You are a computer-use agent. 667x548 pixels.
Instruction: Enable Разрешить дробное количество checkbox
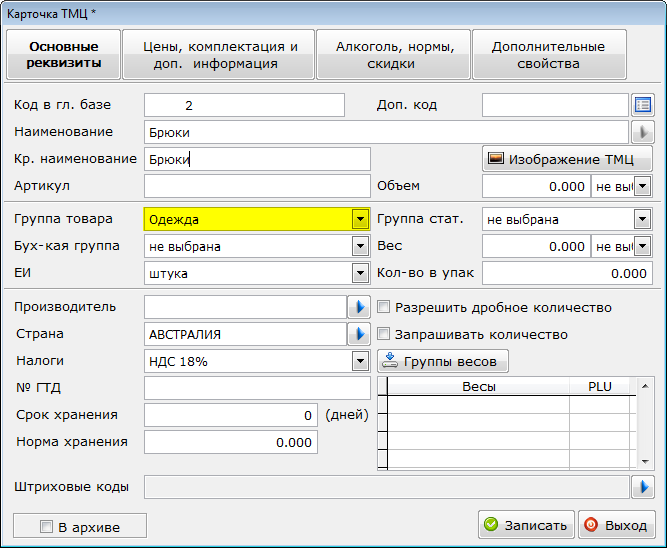click(x=383, y=307)
